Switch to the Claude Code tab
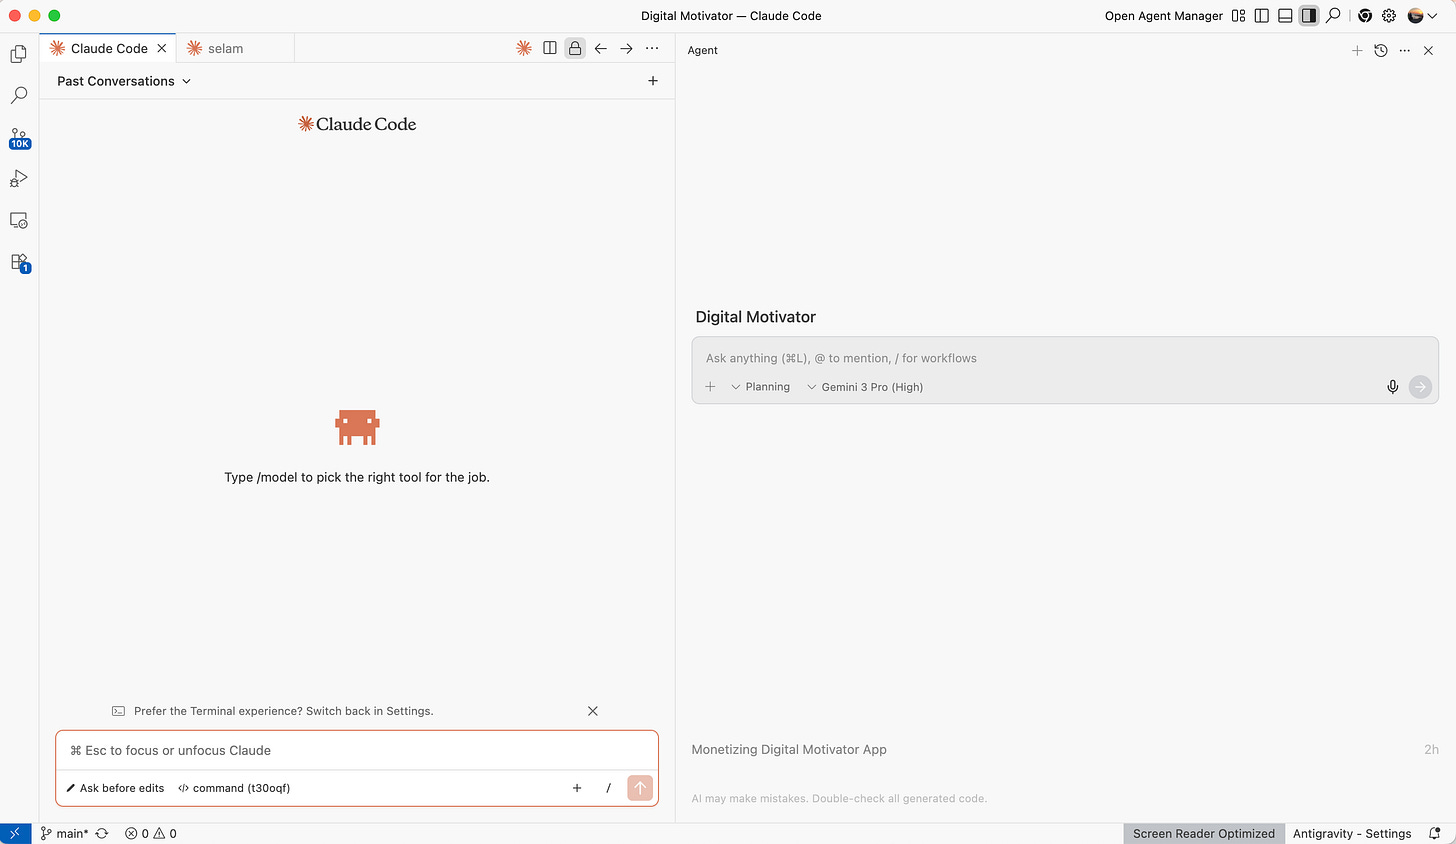This screenshot has height=844, width=1456. 109,48
